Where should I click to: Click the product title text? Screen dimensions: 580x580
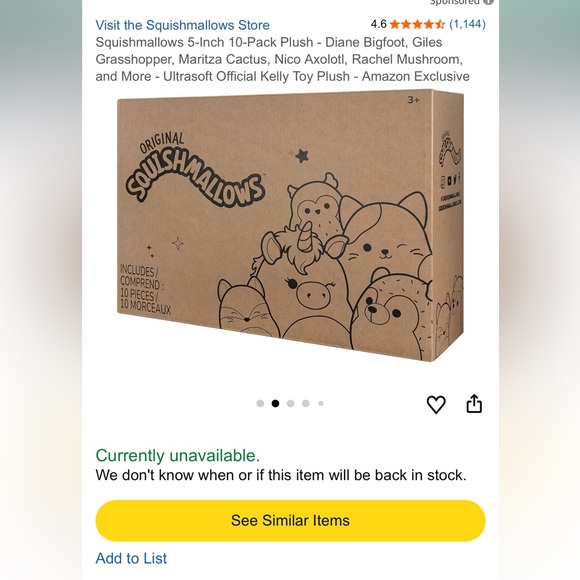click(282, 59)
